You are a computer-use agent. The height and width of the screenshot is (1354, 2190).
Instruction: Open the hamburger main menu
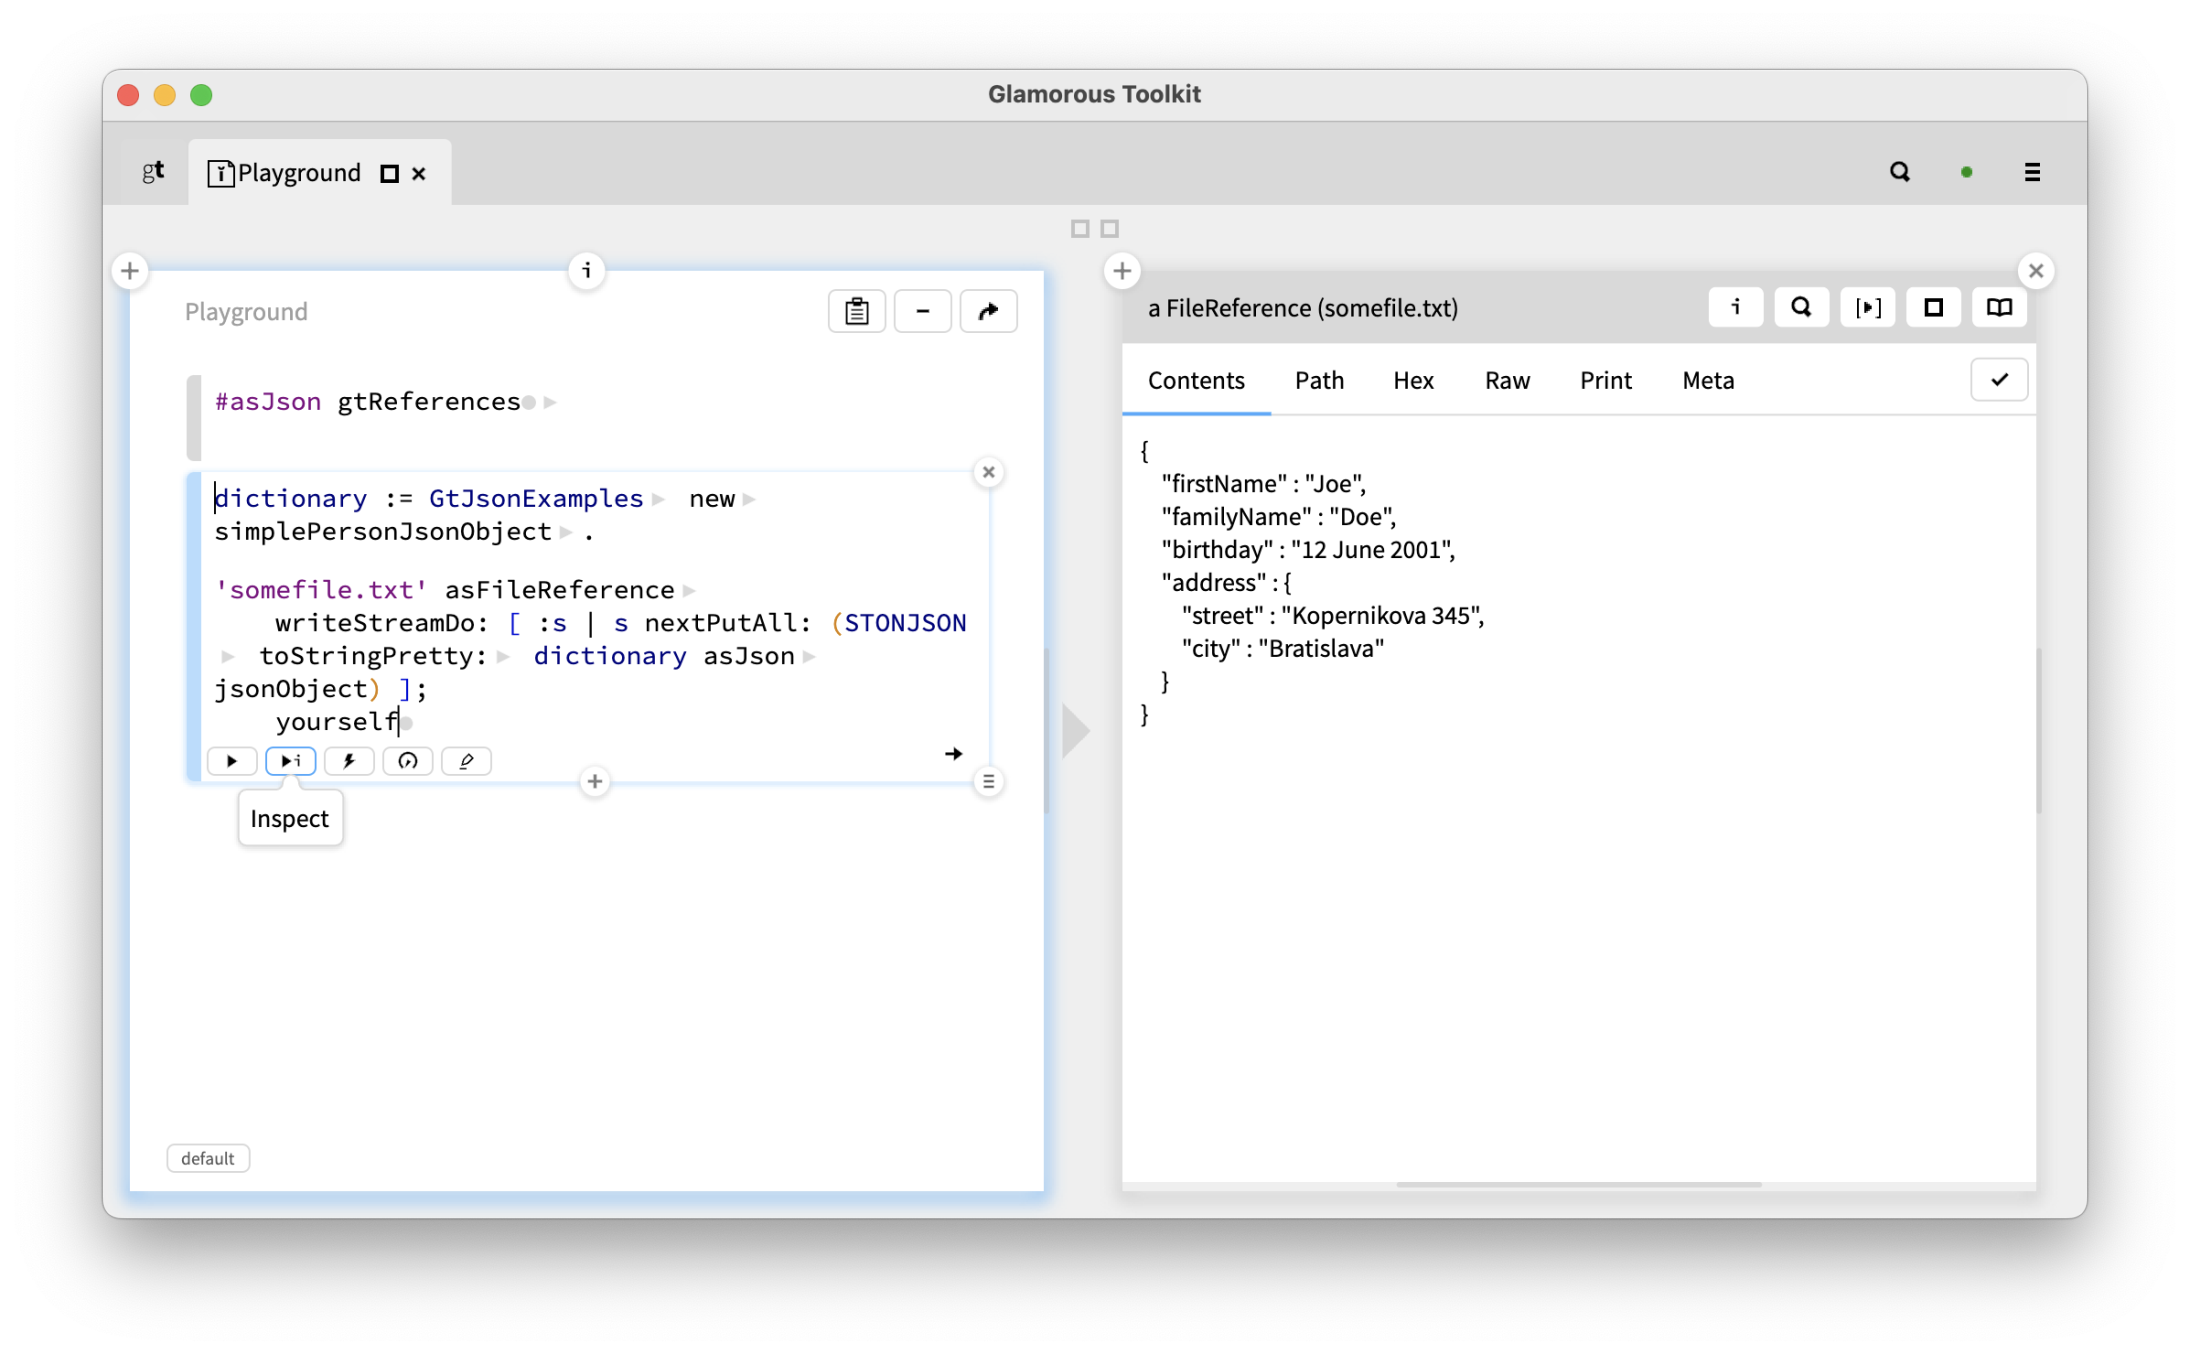pyautogui.click(x=2032, y=172)
